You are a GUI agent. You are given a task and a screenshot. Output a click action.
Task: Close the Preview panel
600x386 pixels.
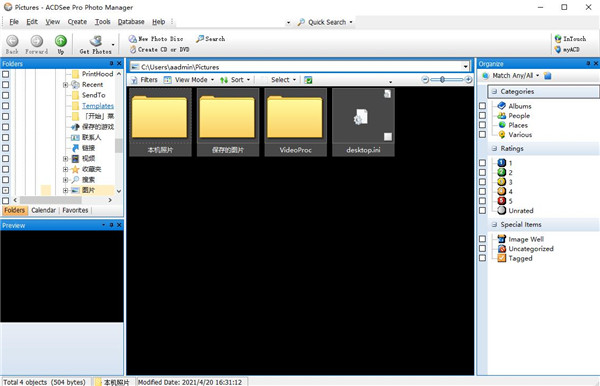[119, 225]
